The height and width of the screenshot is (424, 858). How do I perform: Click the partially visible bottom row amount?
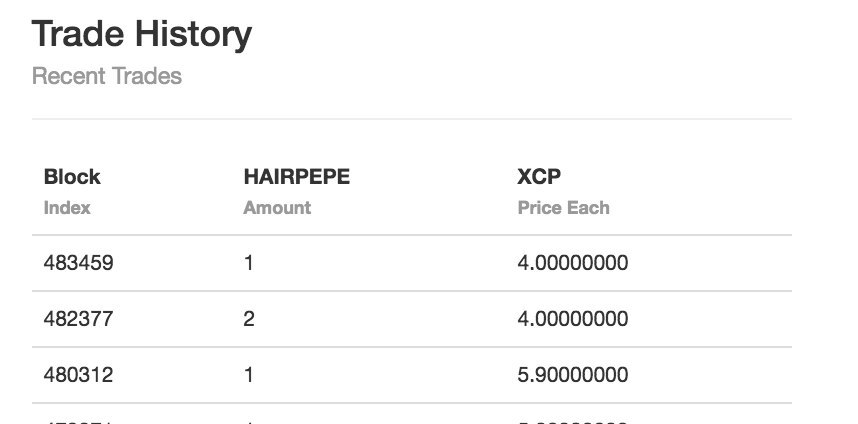pos(249,421)
